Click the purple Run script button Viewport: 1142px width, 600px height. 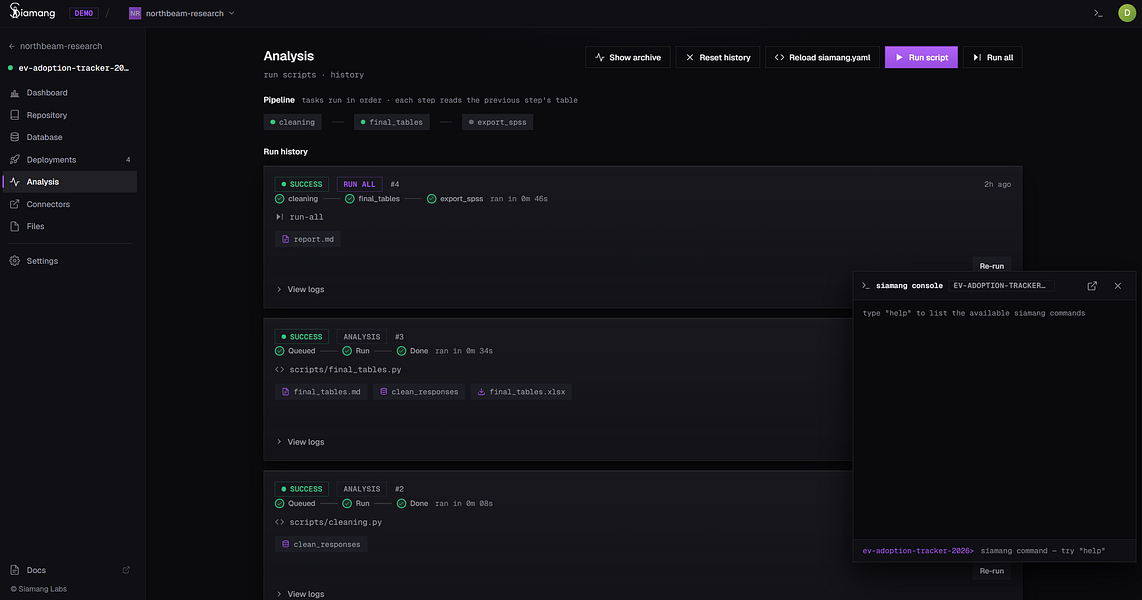click(921, 58)
